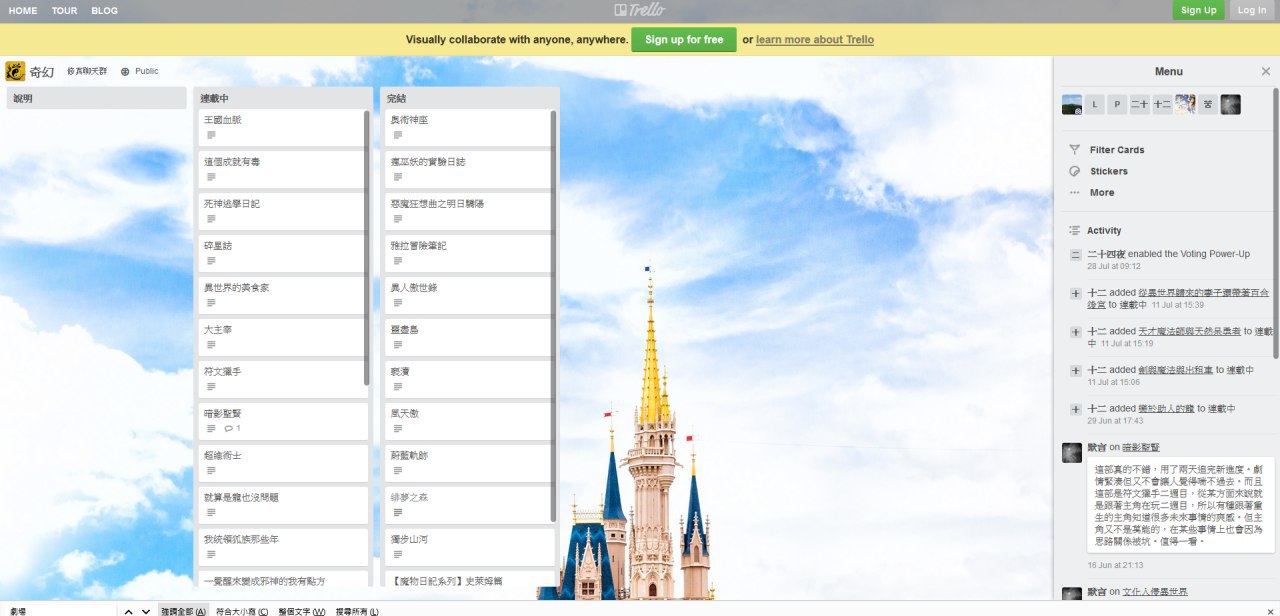Jump to the previous find result arrow
The image size is (1280, 616).
click(129, 611)
